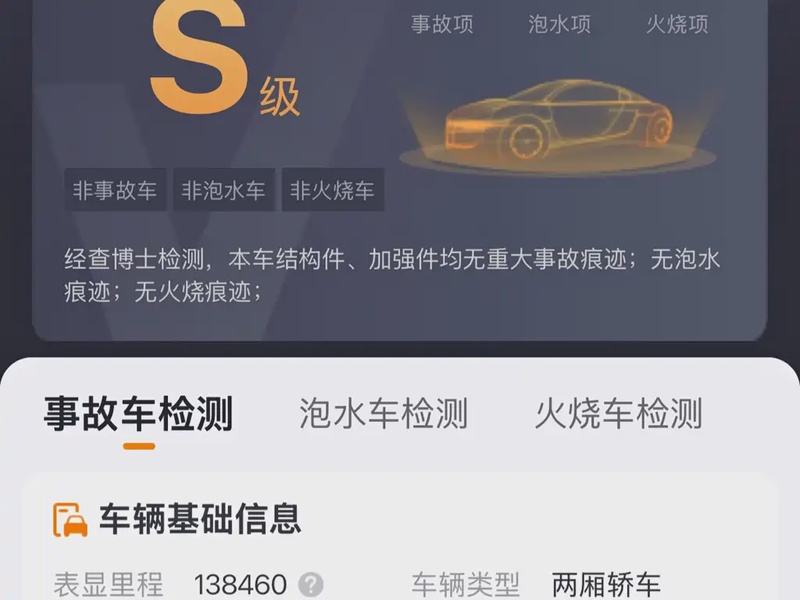Tap the mileage question mark help icon

(x=311, y=584)
